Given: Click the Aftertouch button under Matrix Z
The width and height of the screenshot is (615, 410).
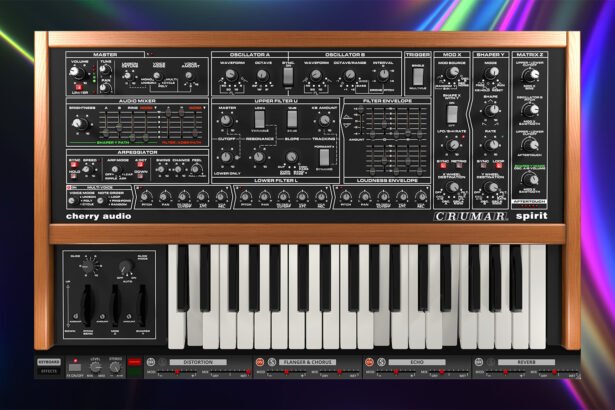Looking at the screenshot, I should (529, 202).
